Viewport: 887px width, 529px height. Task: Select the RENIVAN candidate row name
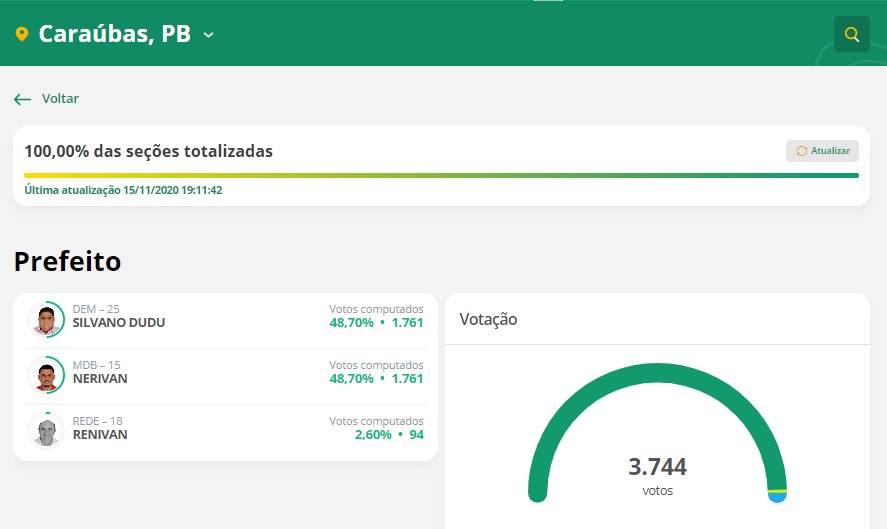(x=100, y=435)
